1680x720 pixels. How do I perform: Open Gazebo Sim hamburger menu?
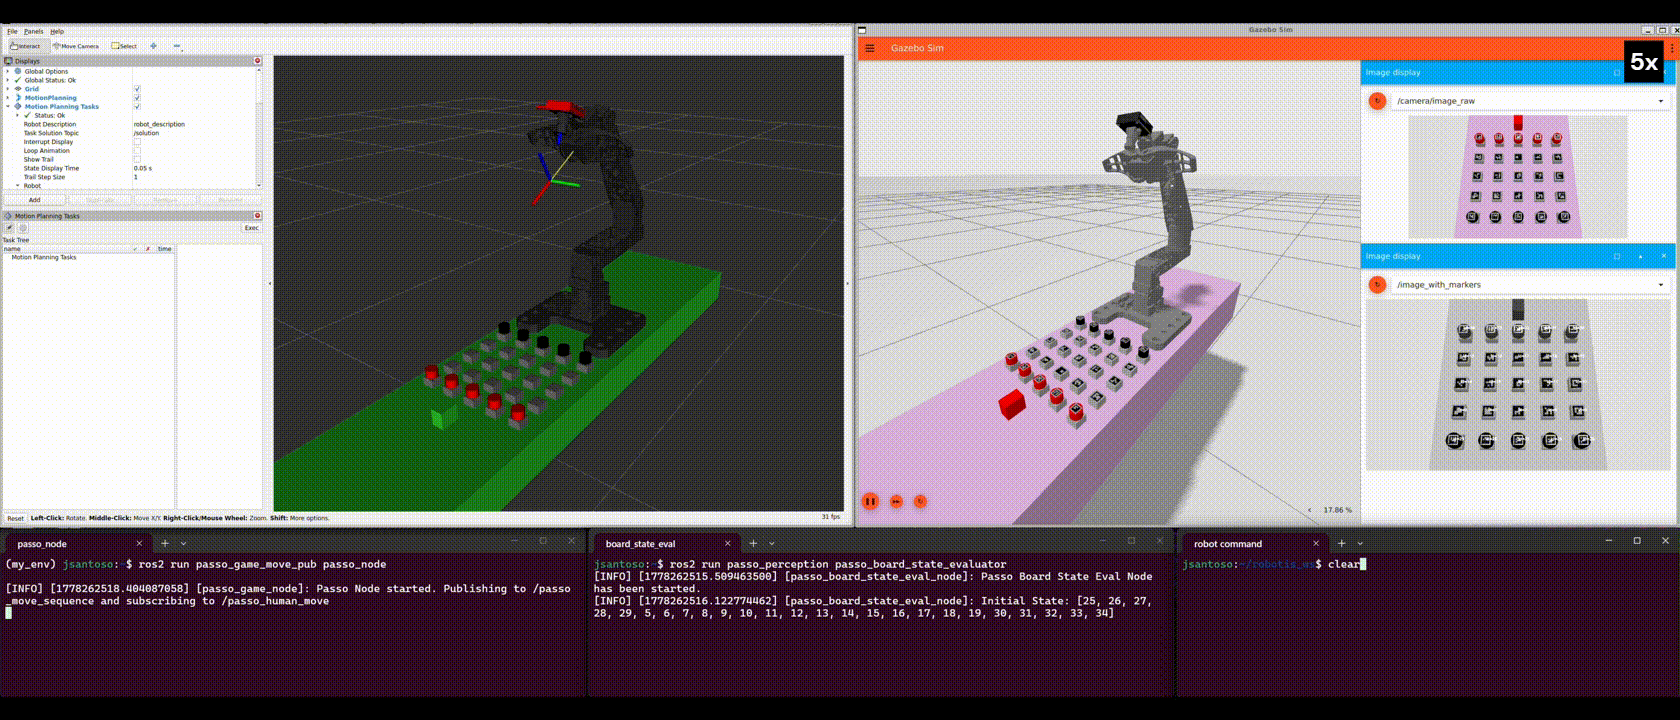870,48
